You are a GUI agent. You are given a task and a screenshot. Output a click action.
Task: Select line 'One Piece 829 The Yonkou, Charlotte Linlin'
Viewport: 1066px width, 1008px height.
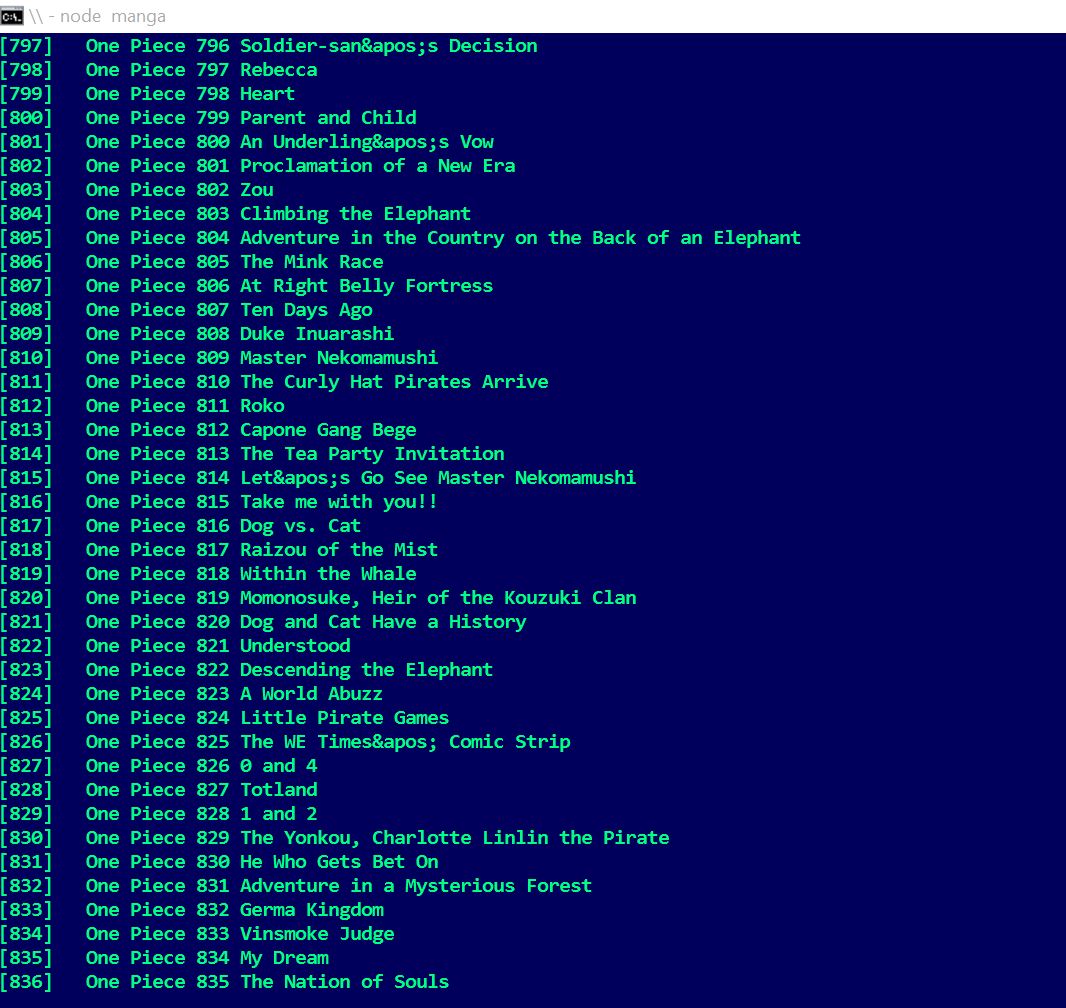tap(377, 838)
